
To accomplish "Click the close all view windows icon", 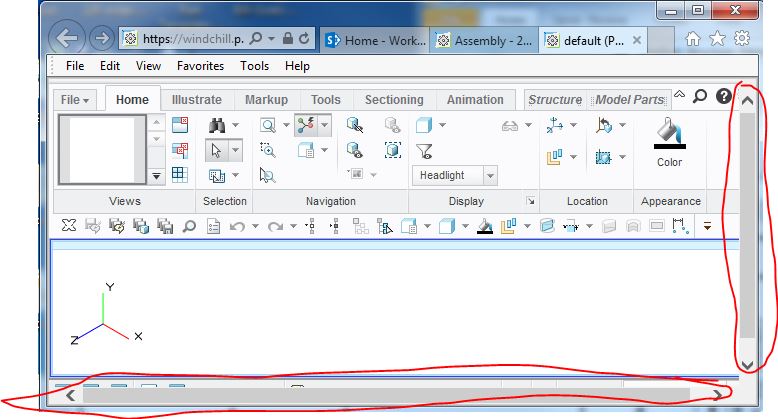I will tap(180, 150).
